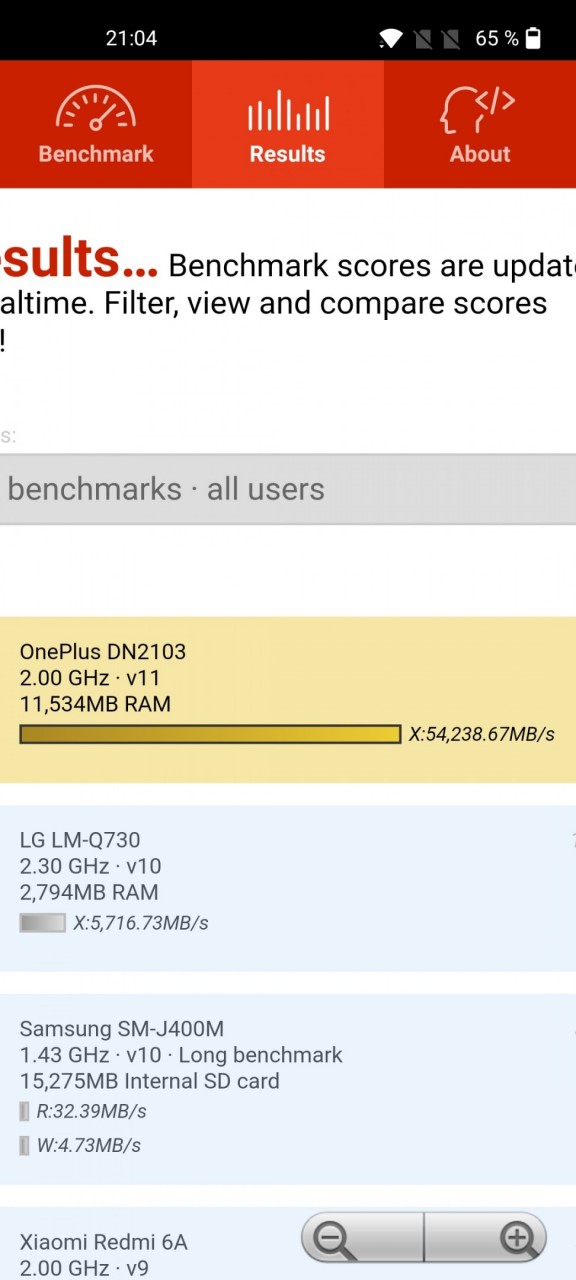Click the first SIM no-signal icon
Image resolution: width=576 pixels, height=1280 pixels.
point(421,39)
